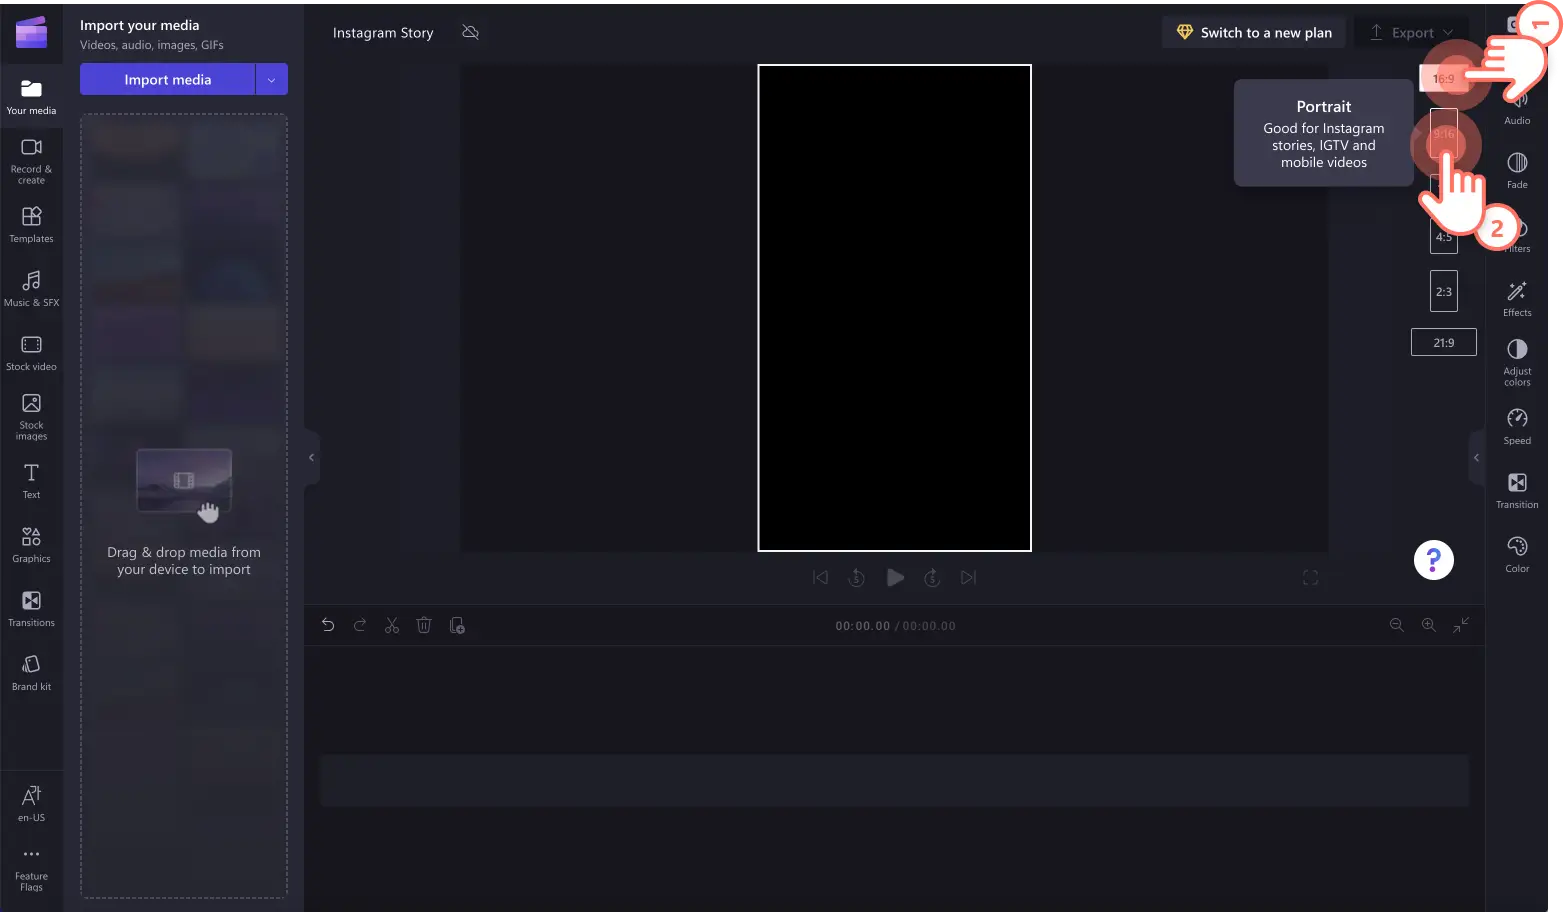Select the Text tool in the sidebar

32,480
